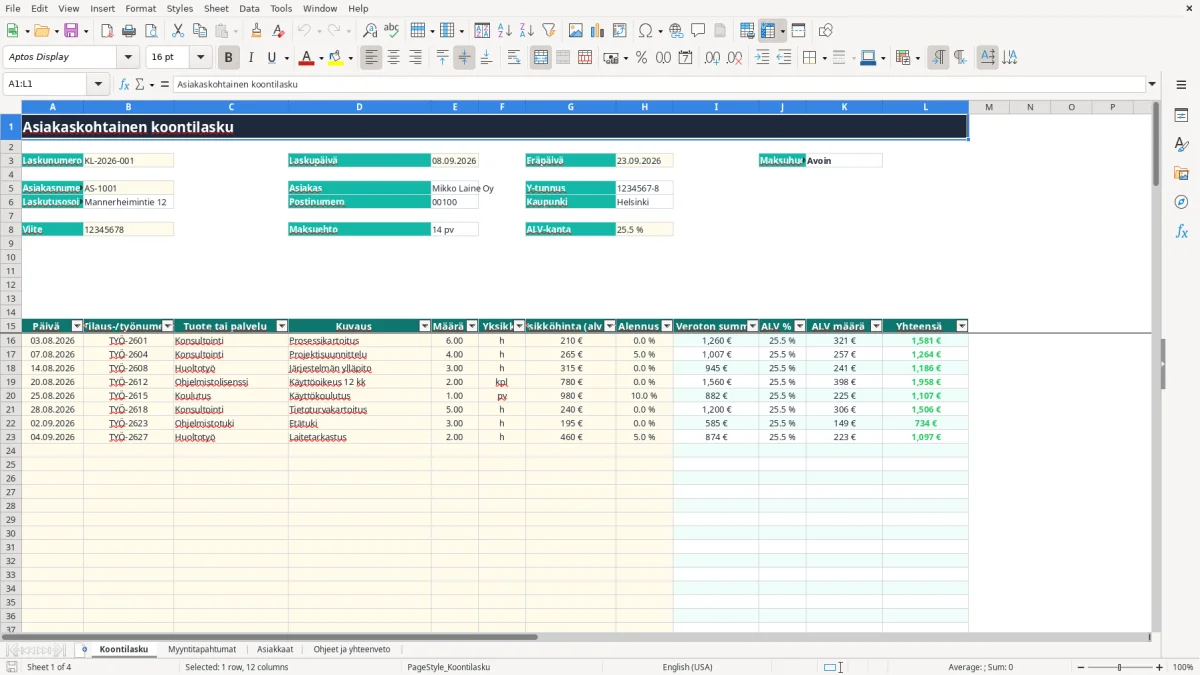Open the Sheet menu
1200x675 pixels.
click(216, 8)
